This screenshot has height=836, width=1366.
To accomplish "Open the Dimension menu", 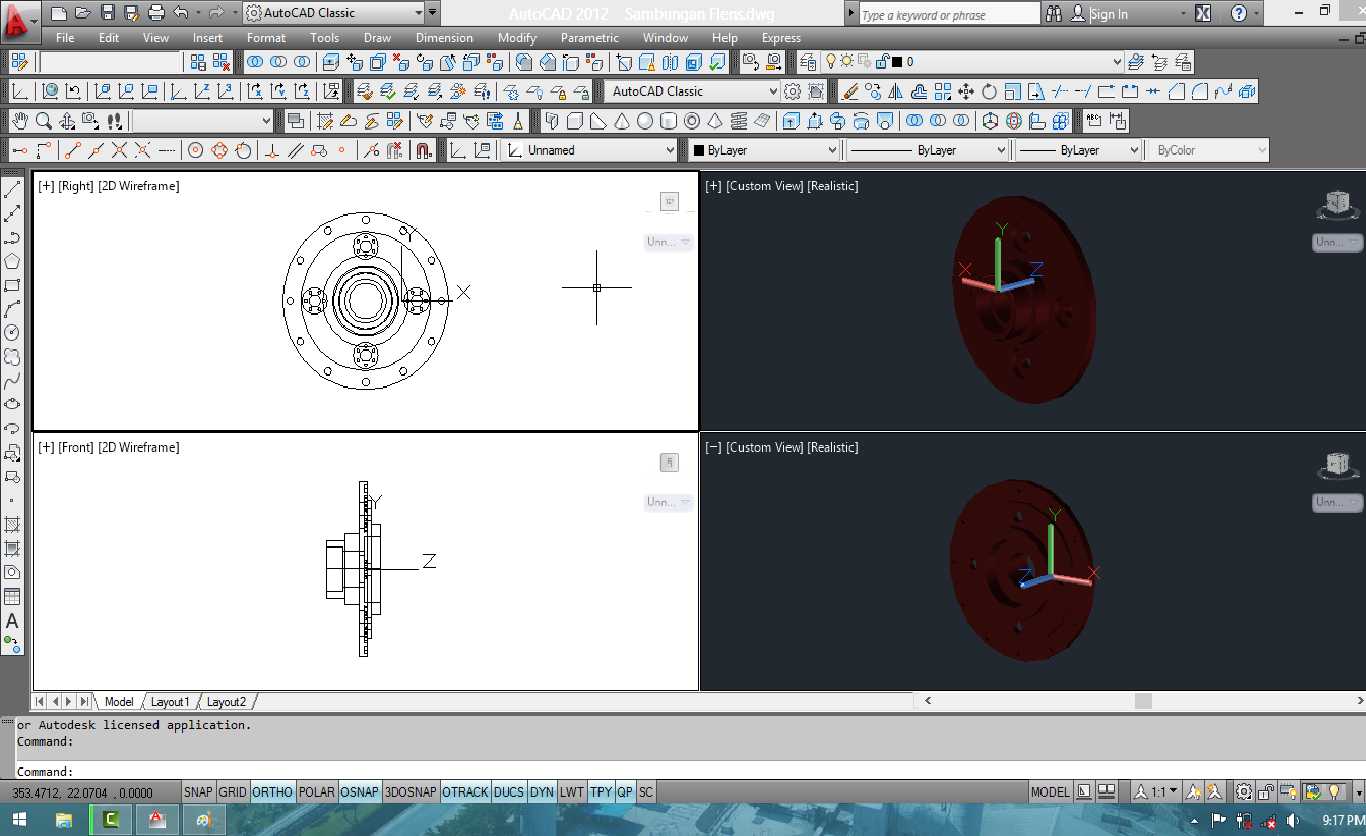I will [444, 38].
